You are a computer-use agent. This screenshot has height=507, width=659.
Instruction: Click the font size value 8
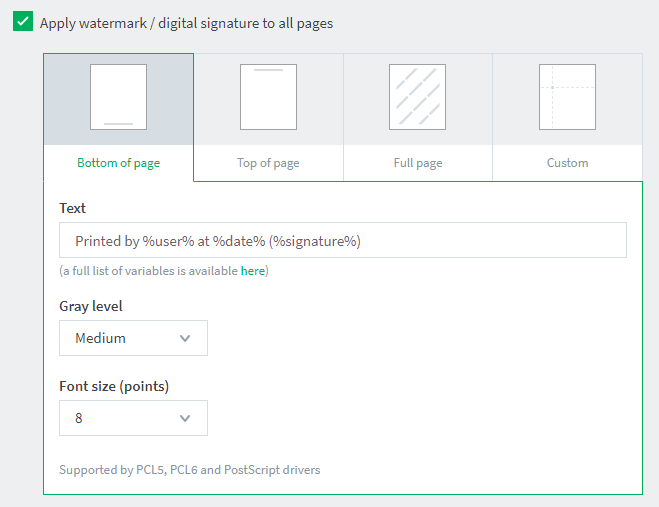pos(79,418)
